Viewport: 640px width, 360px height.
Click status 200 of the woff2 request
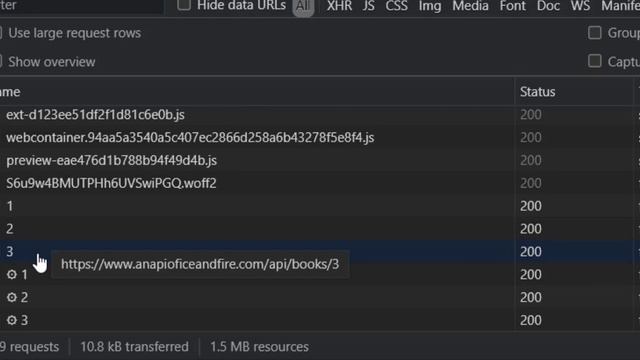tap(531, 183)
